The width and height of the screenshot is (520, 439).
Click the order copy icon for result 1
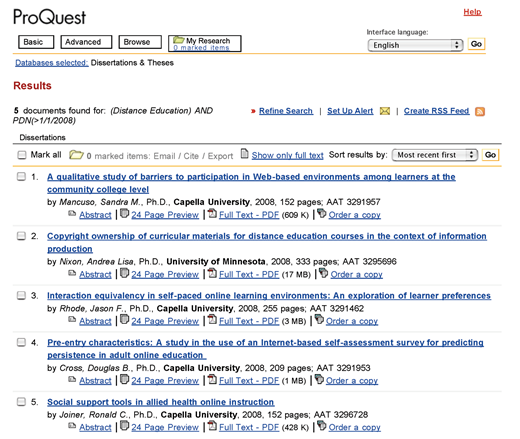click(321, 213)
